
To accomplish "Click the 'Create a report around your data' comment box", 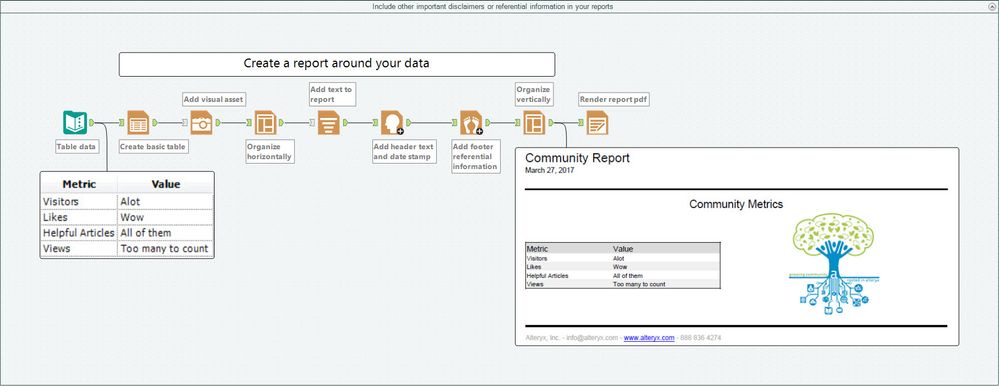I will (337, 64).
